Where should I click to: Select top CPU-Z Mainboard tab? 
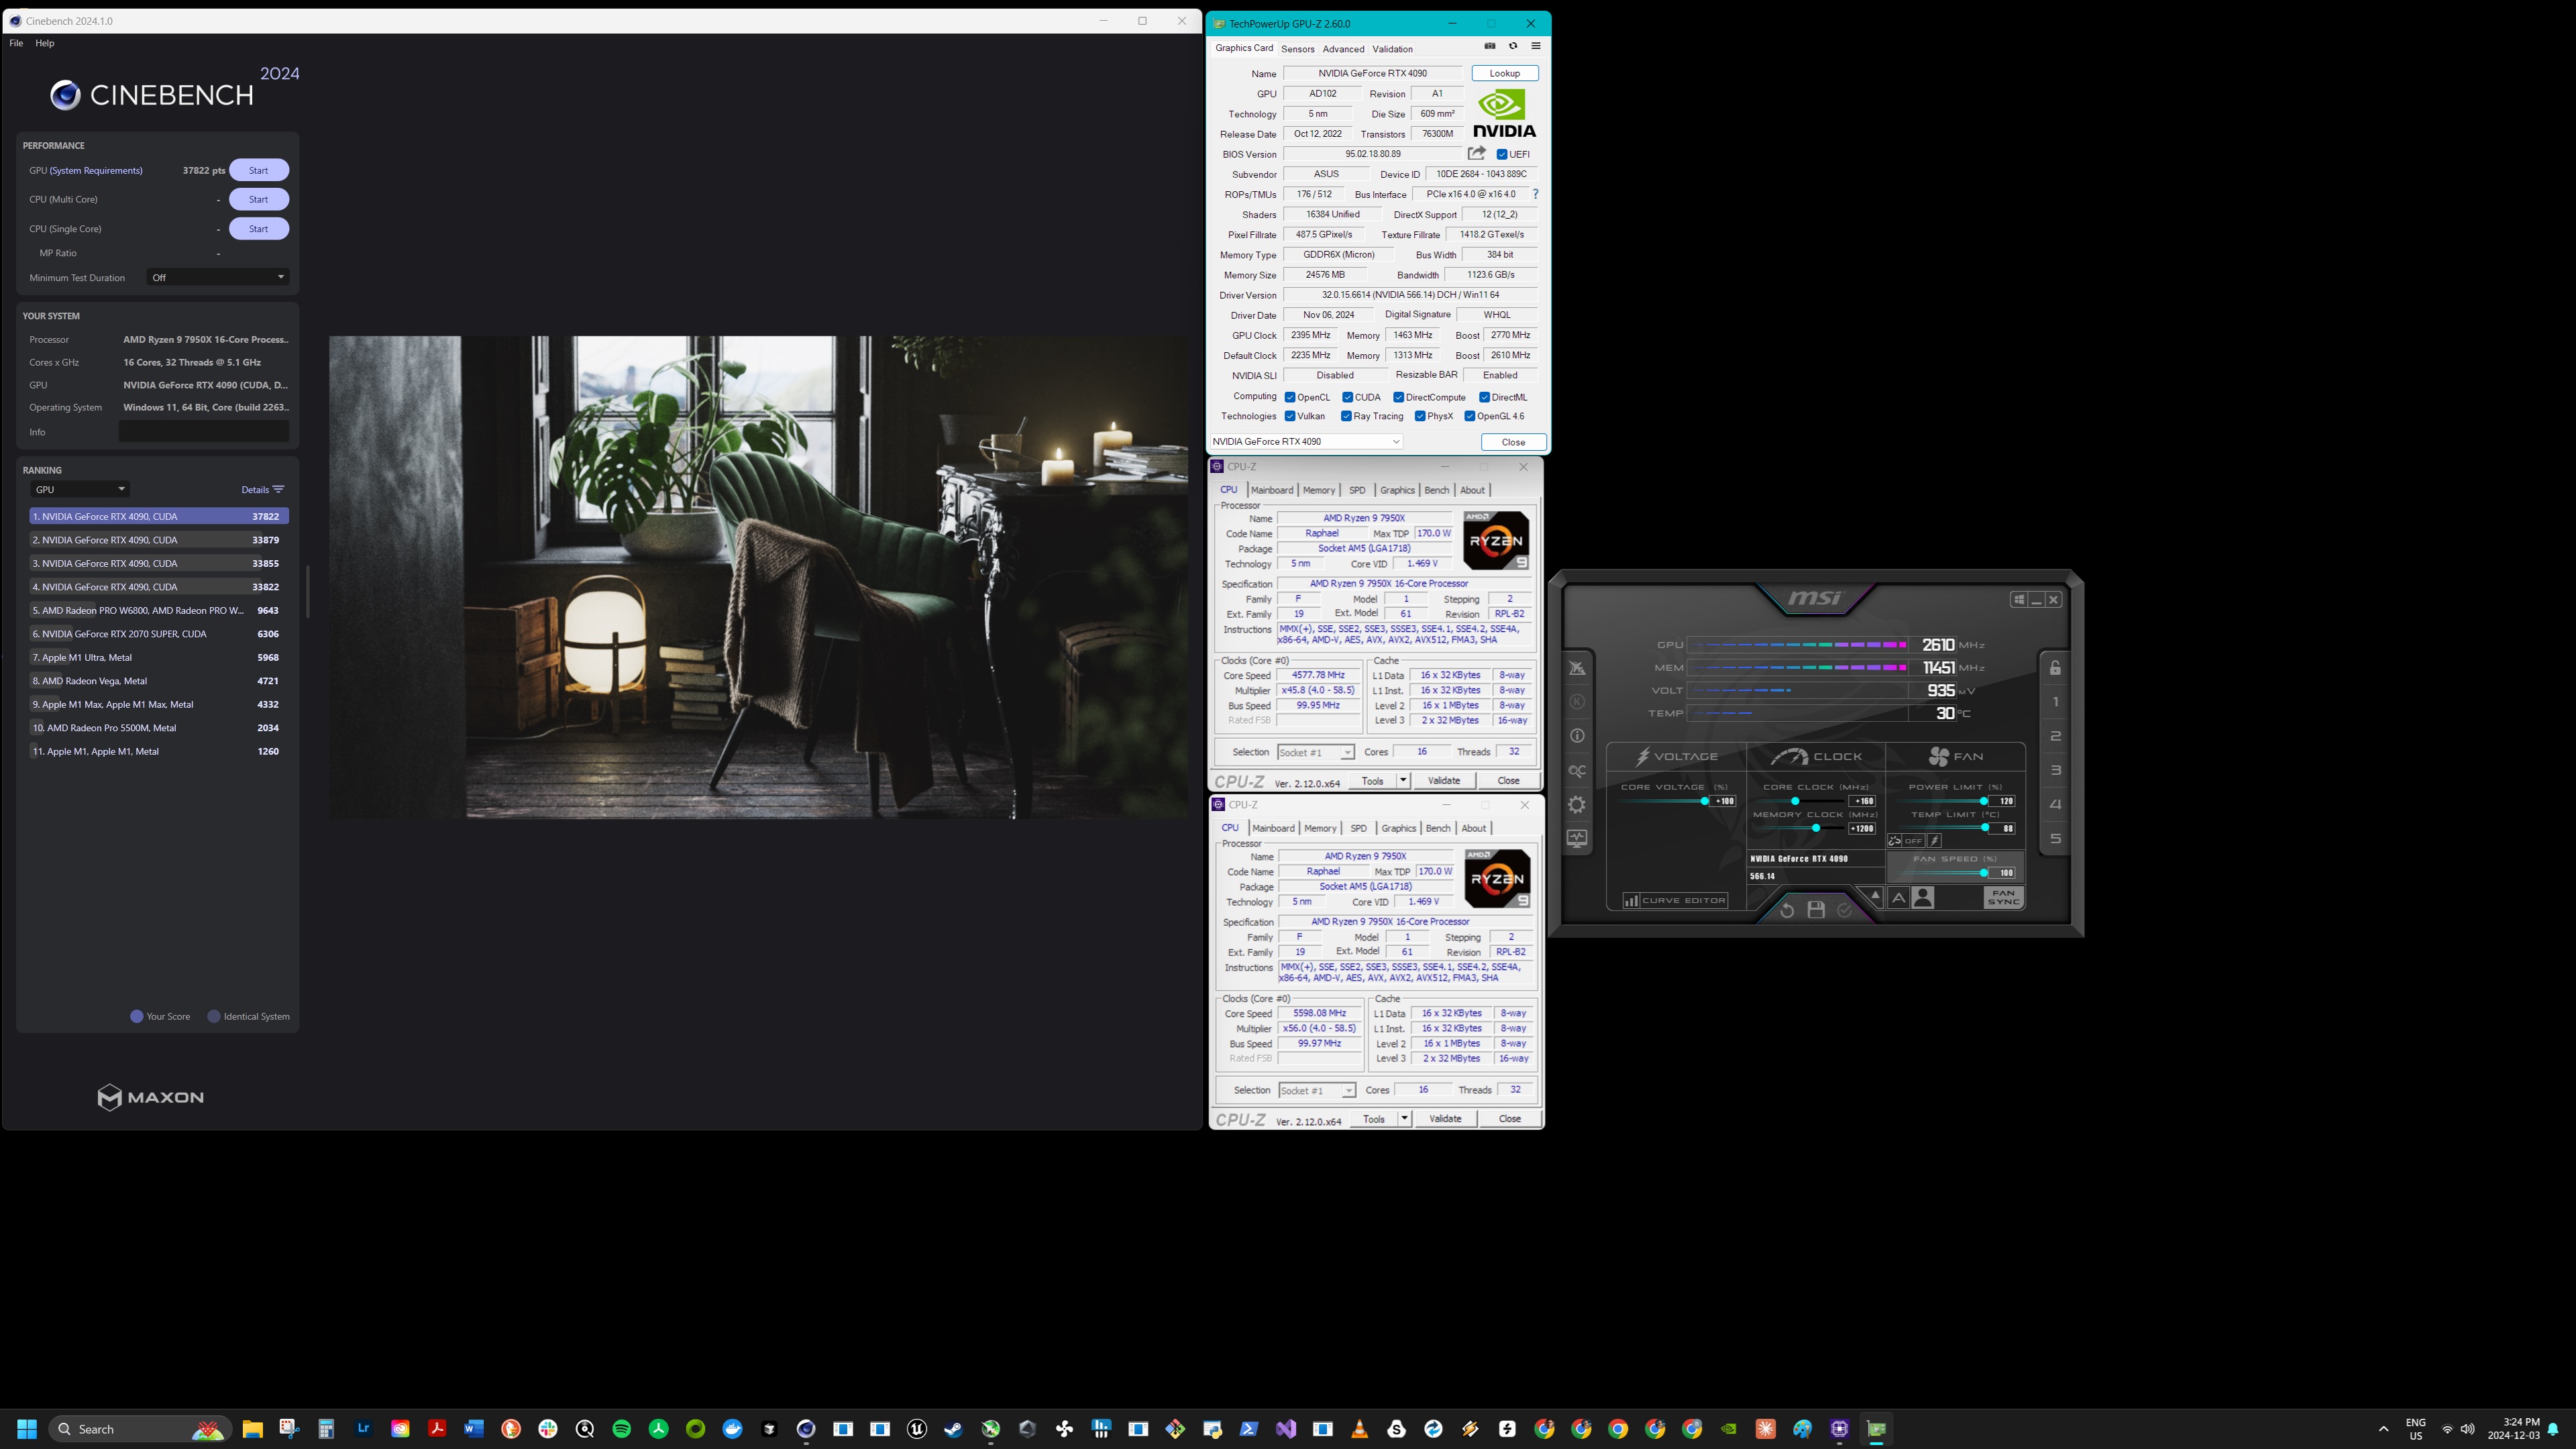[x=1272, y=490]
